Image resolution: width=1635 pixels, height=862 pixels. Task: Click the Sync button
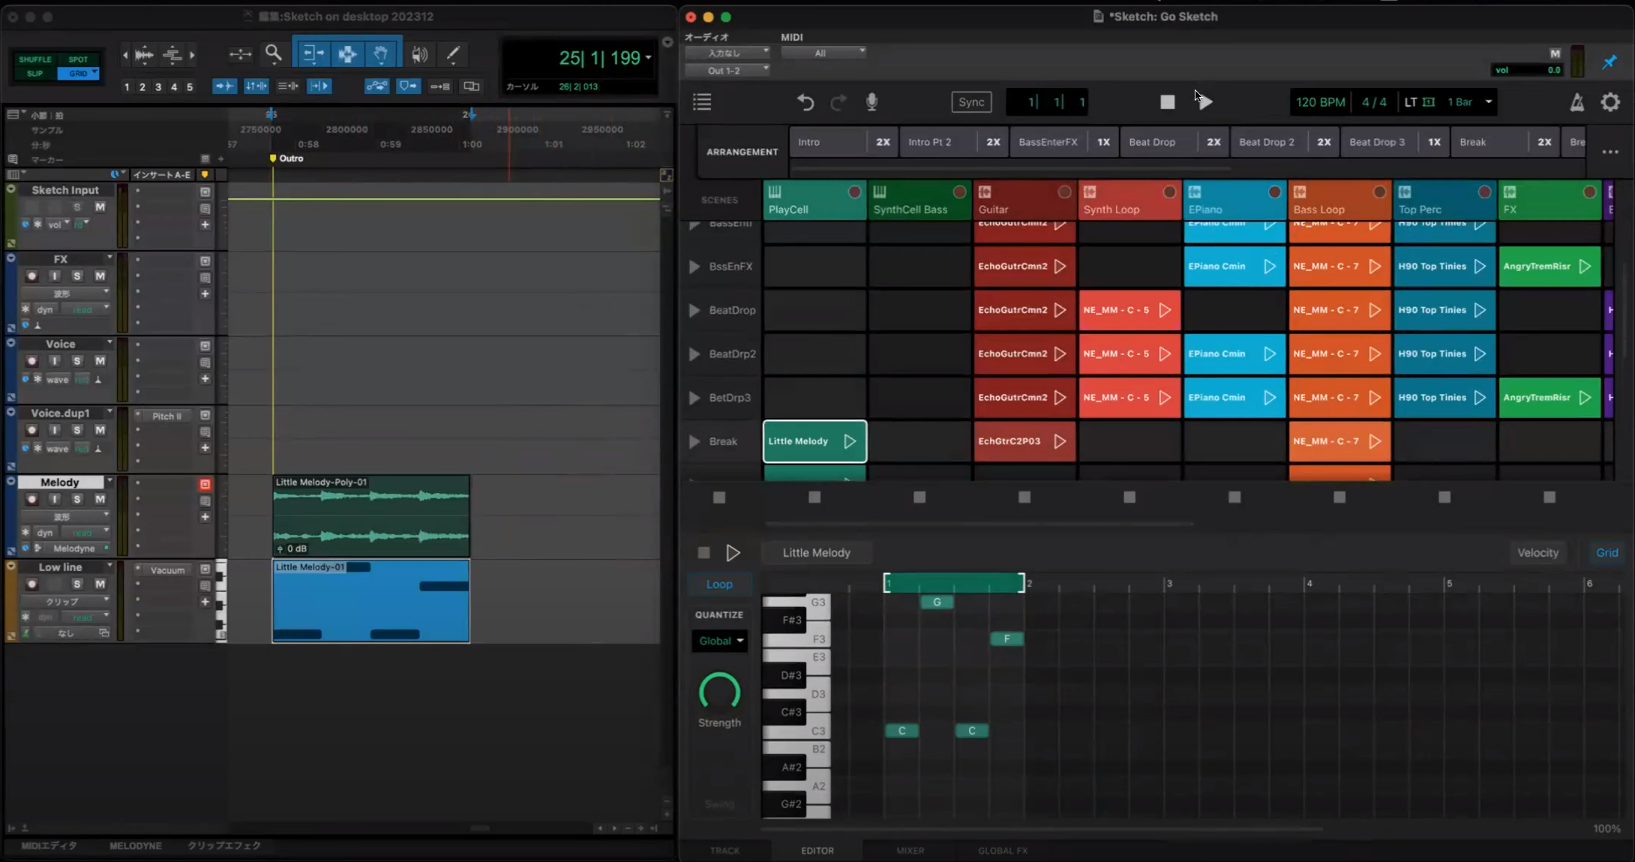971,102
